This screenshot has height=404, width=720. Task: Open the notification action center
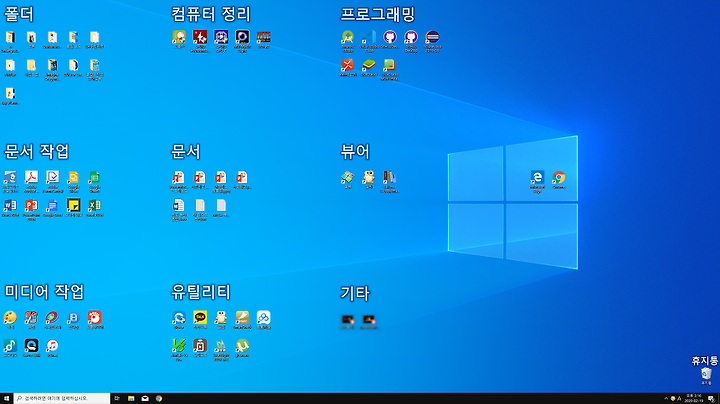[711, 398]
